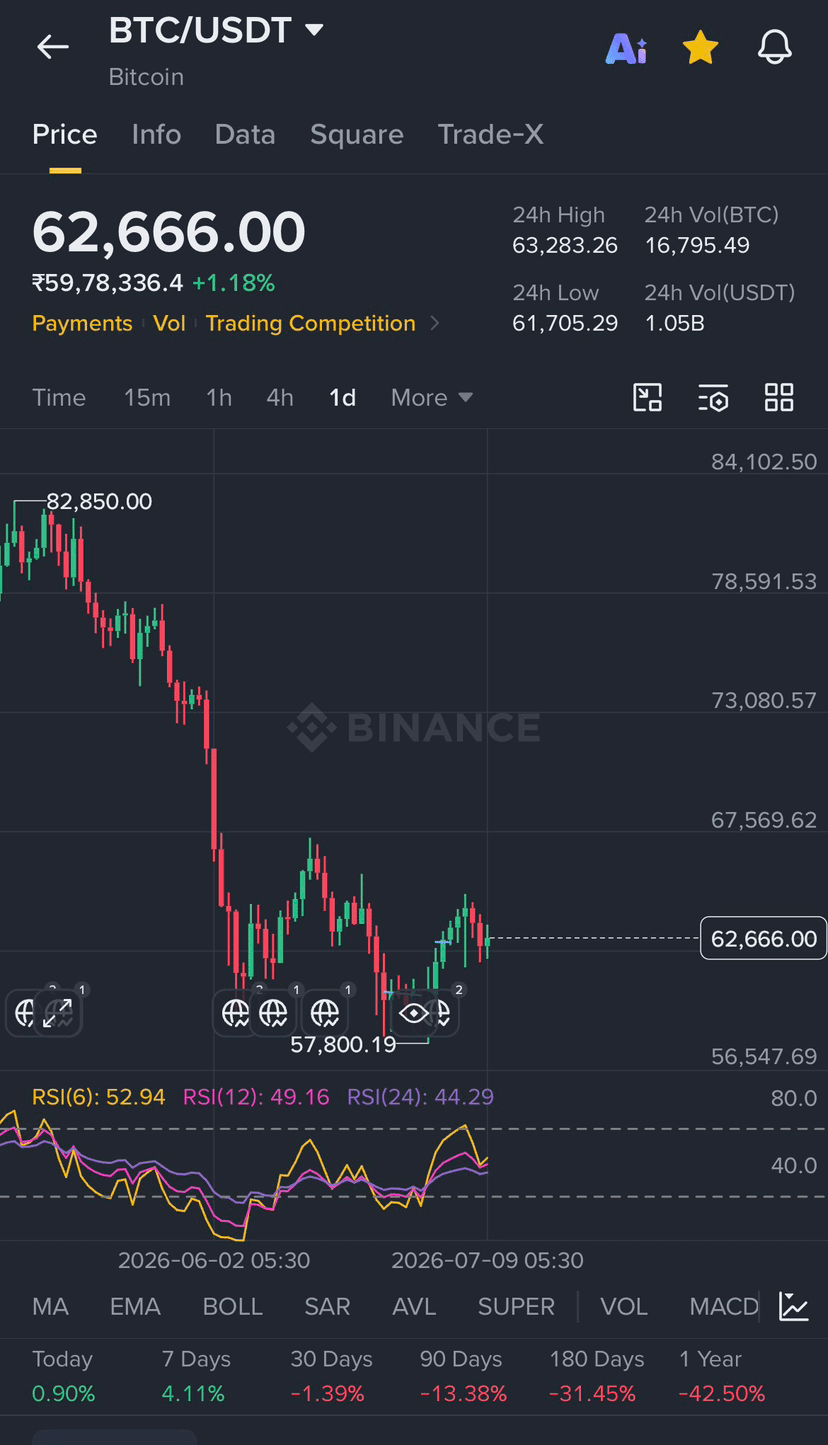Open indicator chart icon beside MACD
The width and height of the screenshot is (828, 1445).
[794, 1306]
